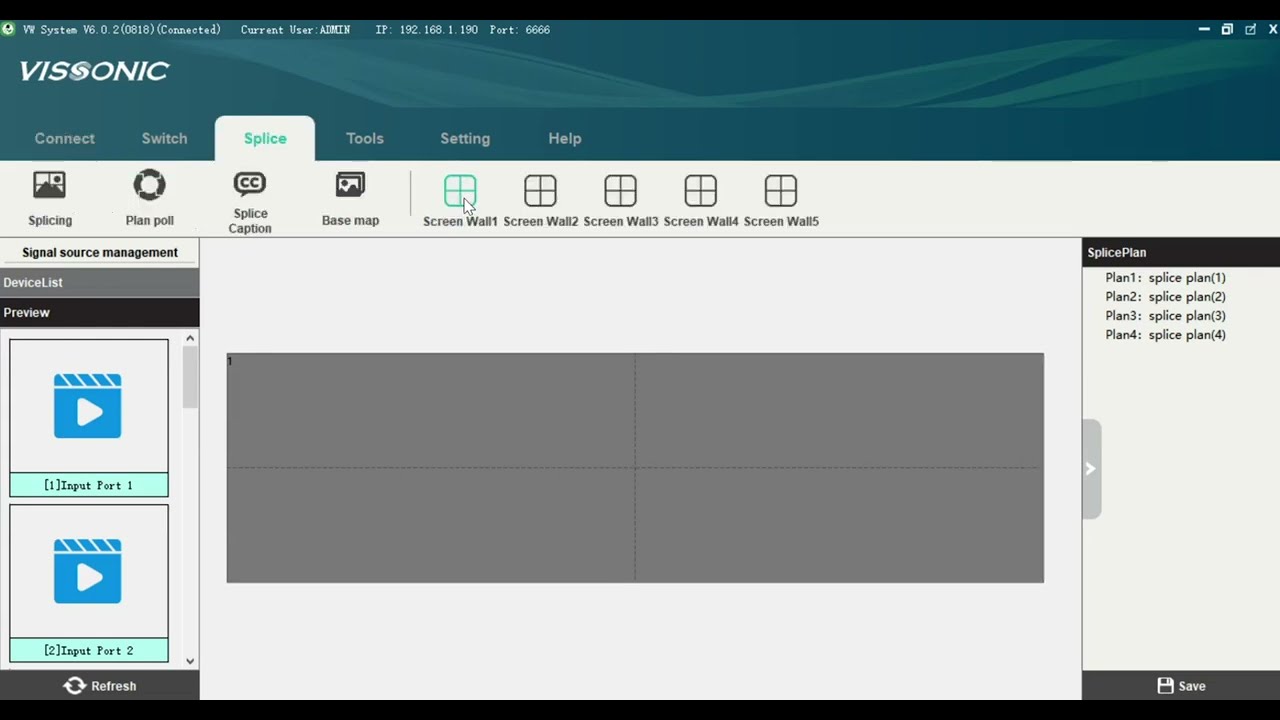This screenshot has height=720, width=1280.
Task: Click the preview list scroll down arrow
Action: click(190, 661)
